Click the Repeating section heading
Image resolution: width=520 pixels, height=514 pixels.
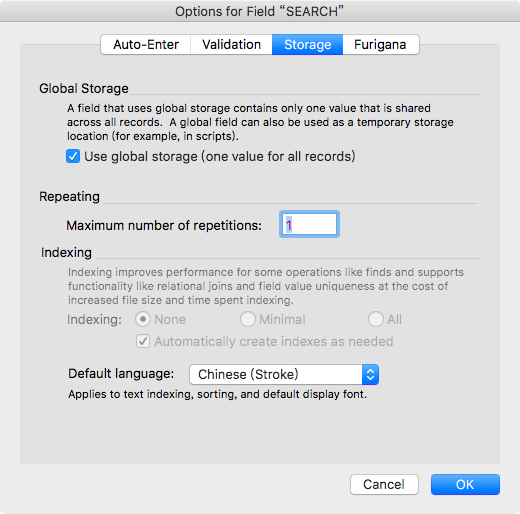(69, 197)
